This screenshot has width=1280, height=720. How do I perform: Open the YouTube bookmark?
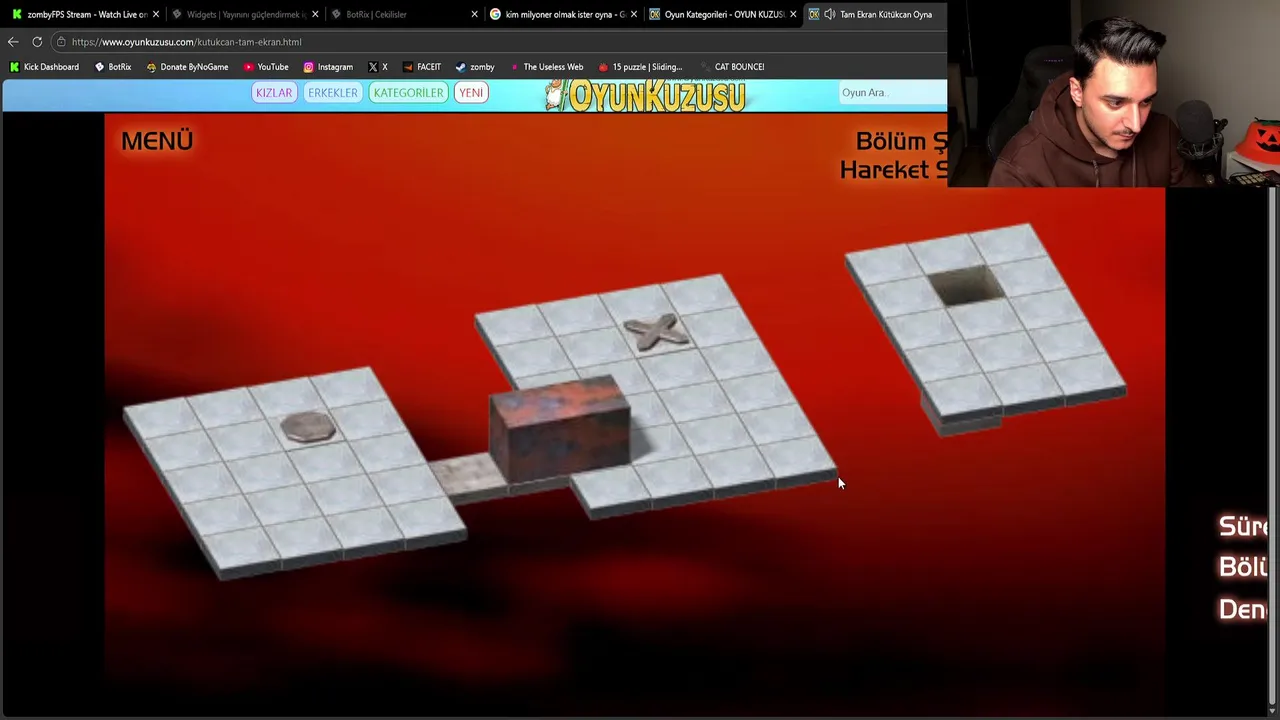(266, 67)
